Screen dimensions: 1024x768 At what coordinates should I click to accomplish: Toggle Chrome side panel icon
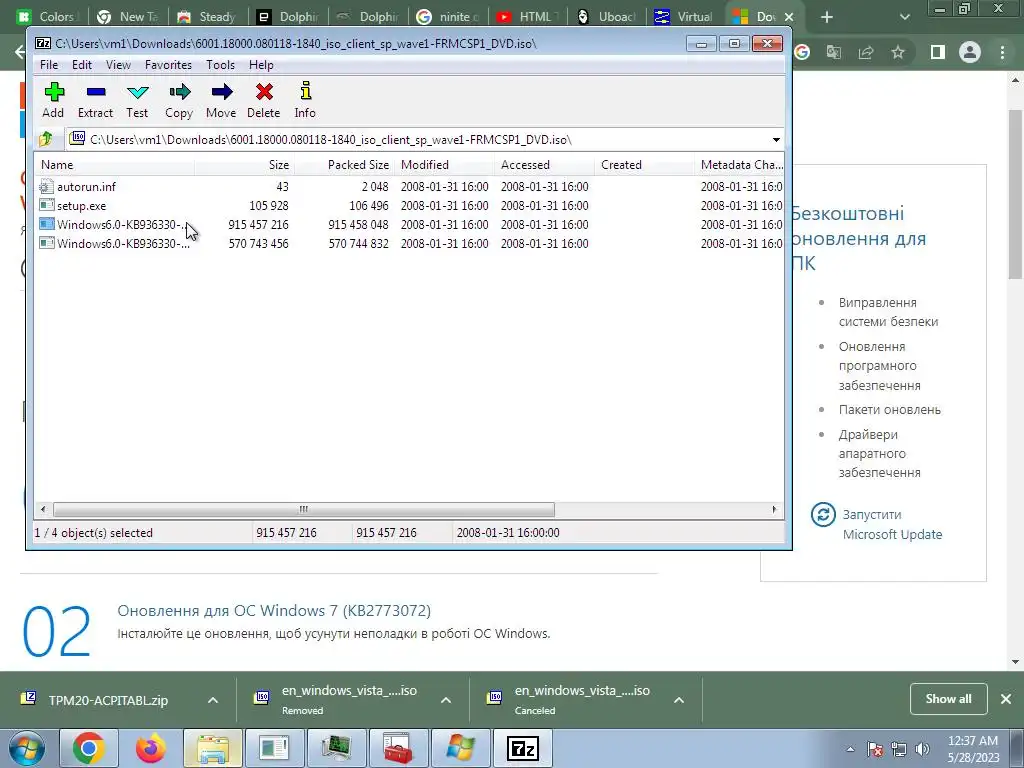coord(938,52)
